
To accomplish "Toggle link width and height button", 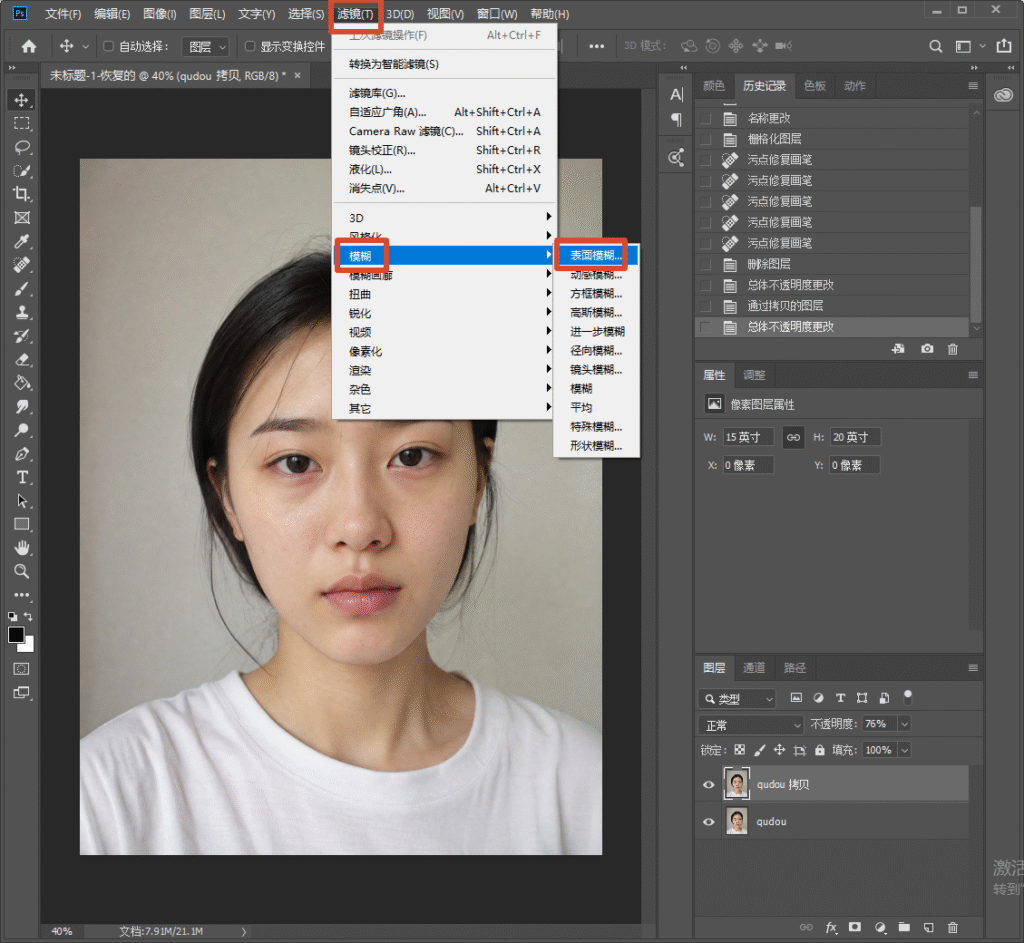I will (793, 438).
